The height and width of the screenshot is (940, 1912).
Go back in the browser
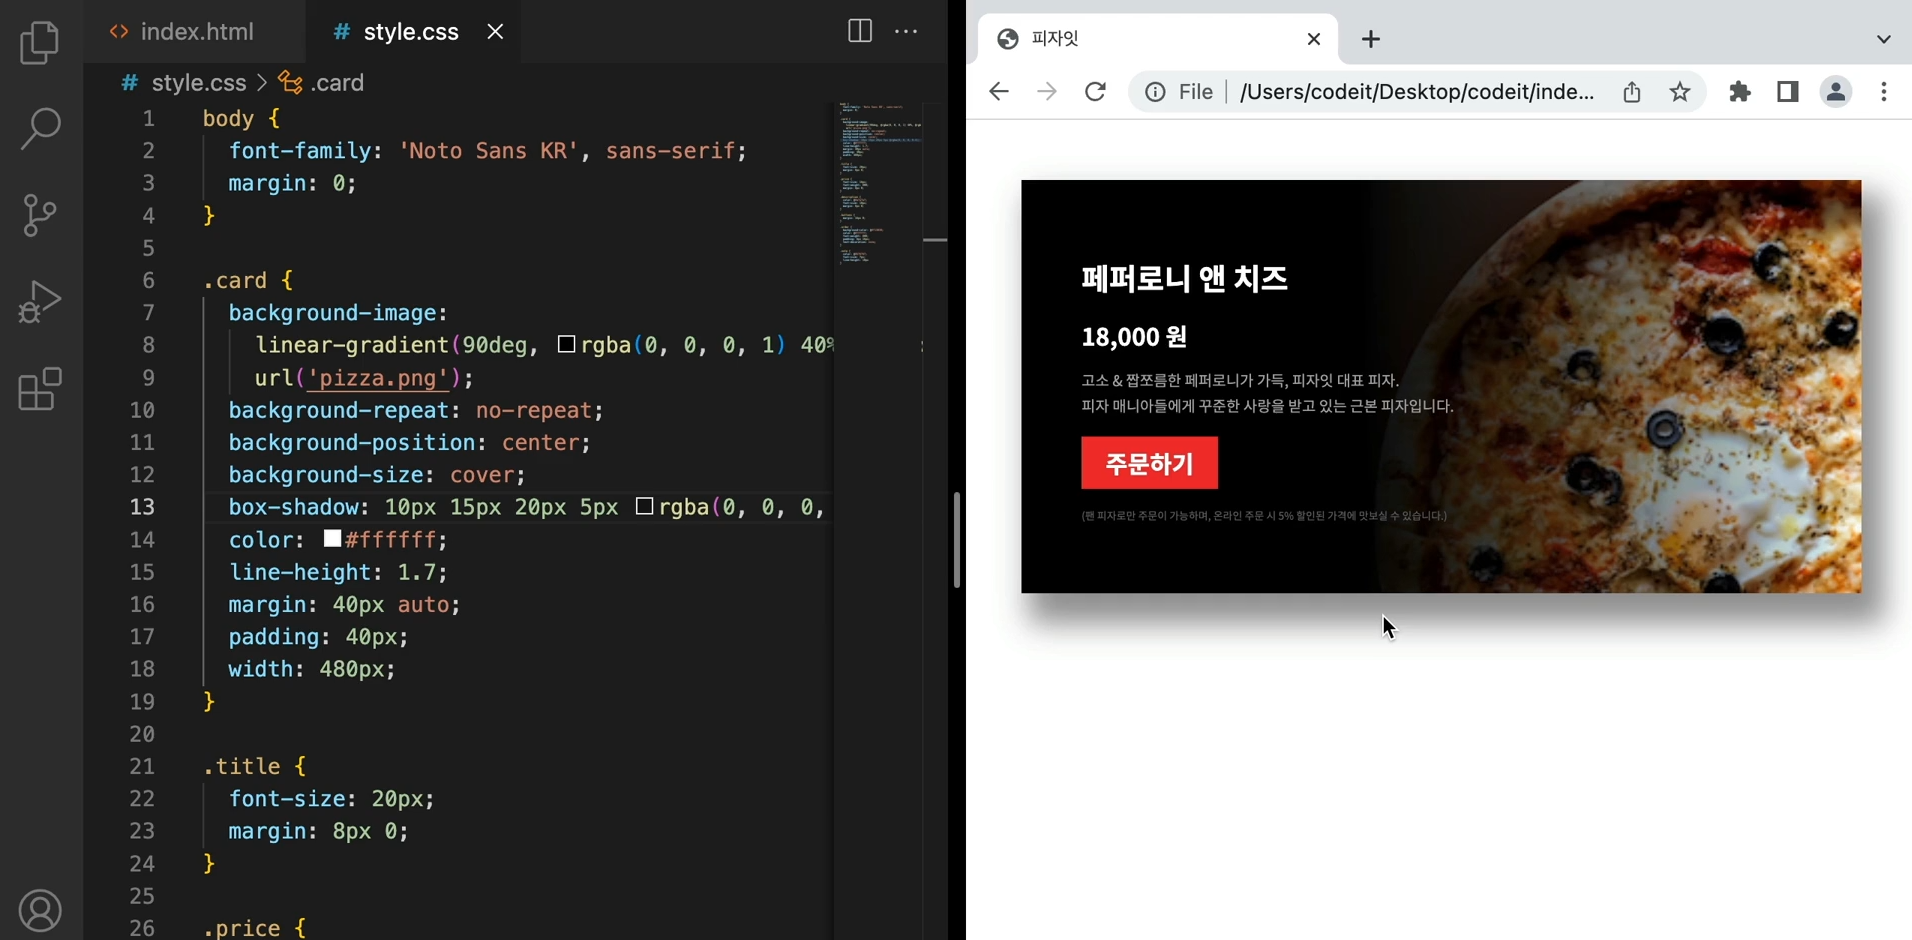[998, 92]
